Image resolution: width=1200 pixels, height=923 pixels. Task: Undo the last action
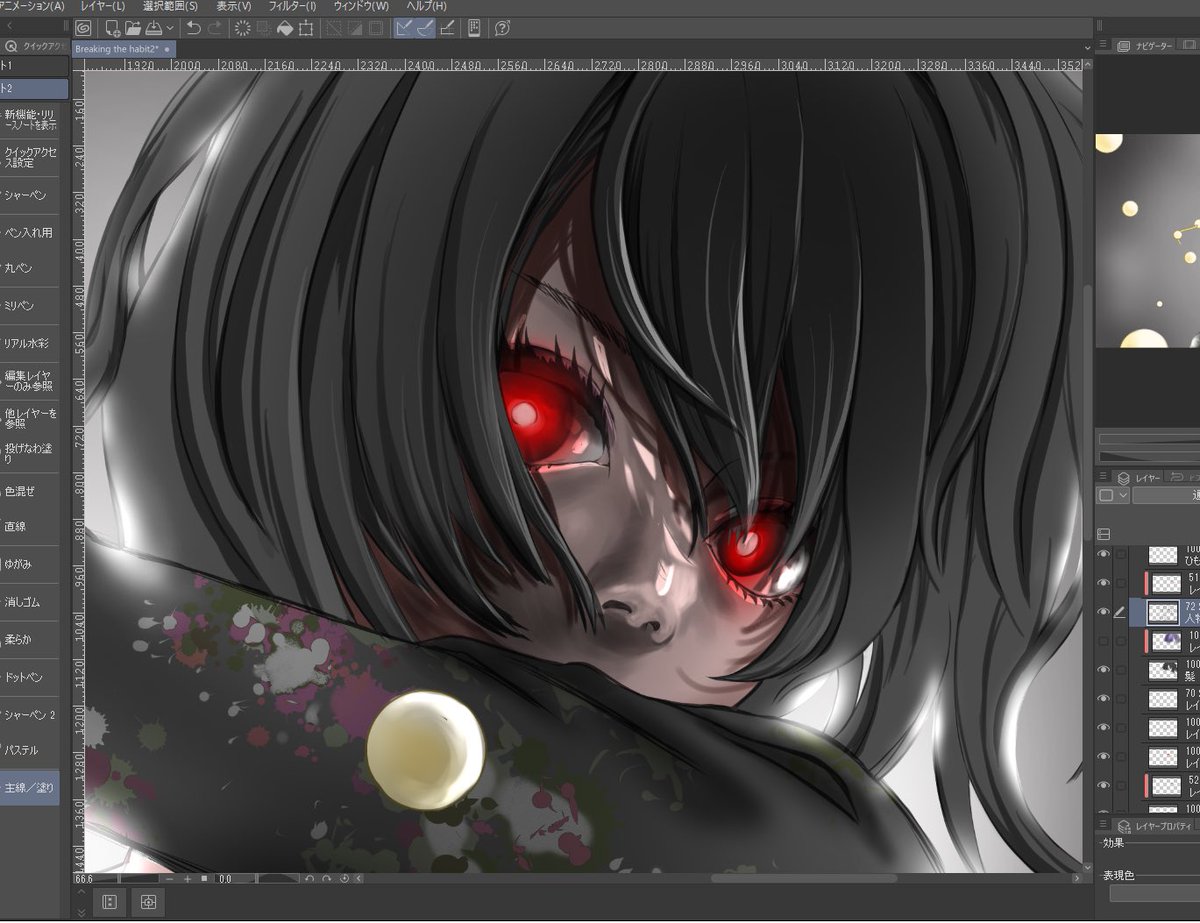click(194, 28)
